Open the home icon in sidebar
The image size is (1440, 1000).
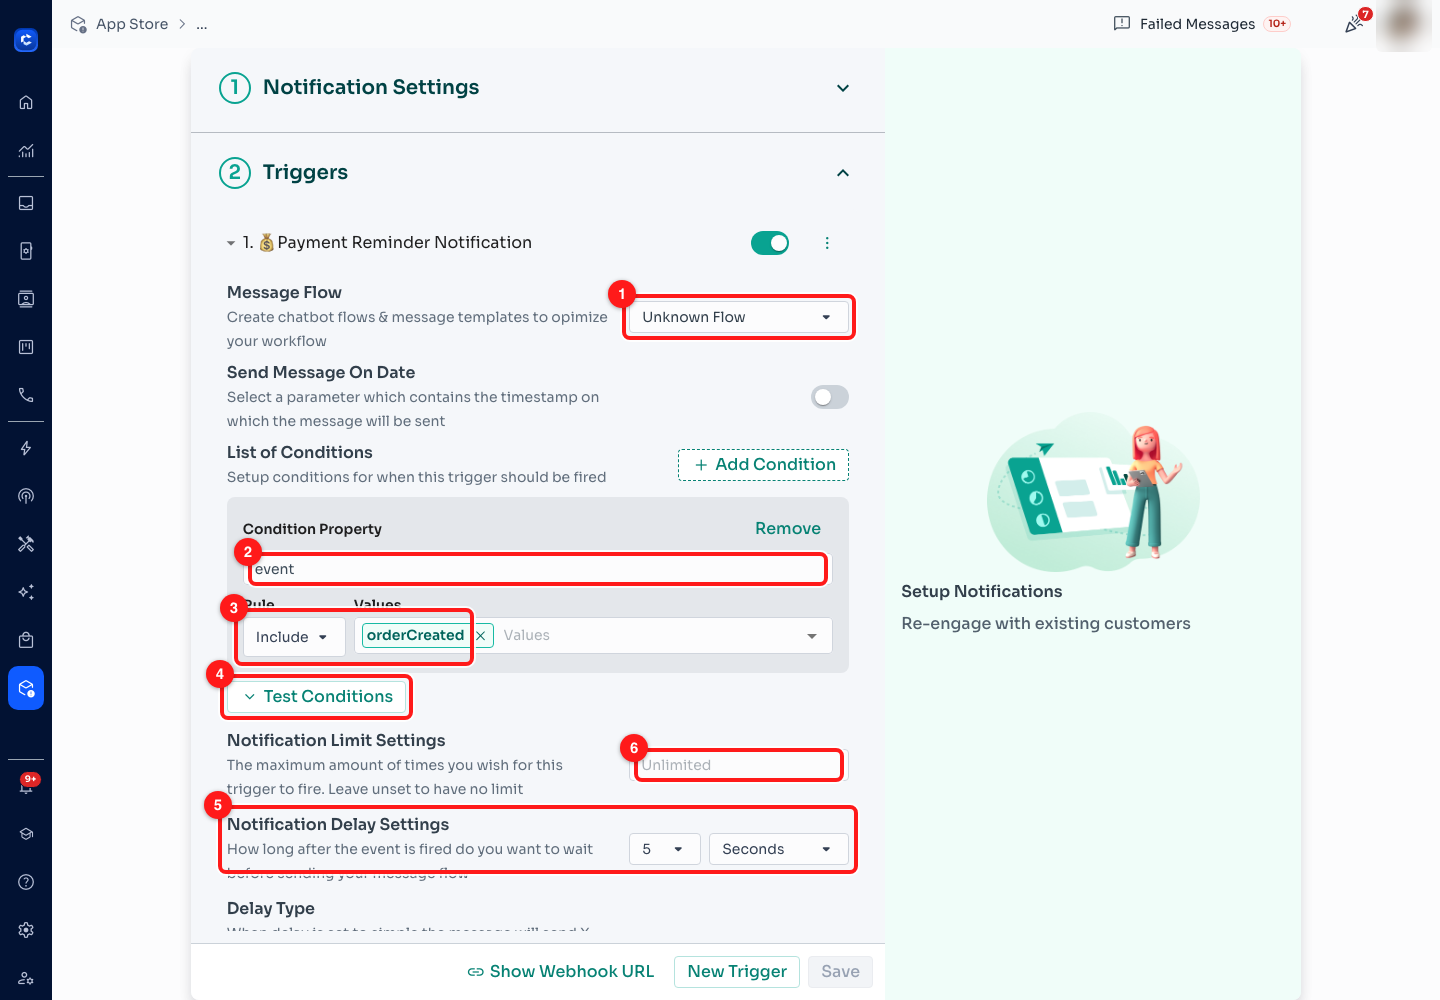[x=26, y=102]
